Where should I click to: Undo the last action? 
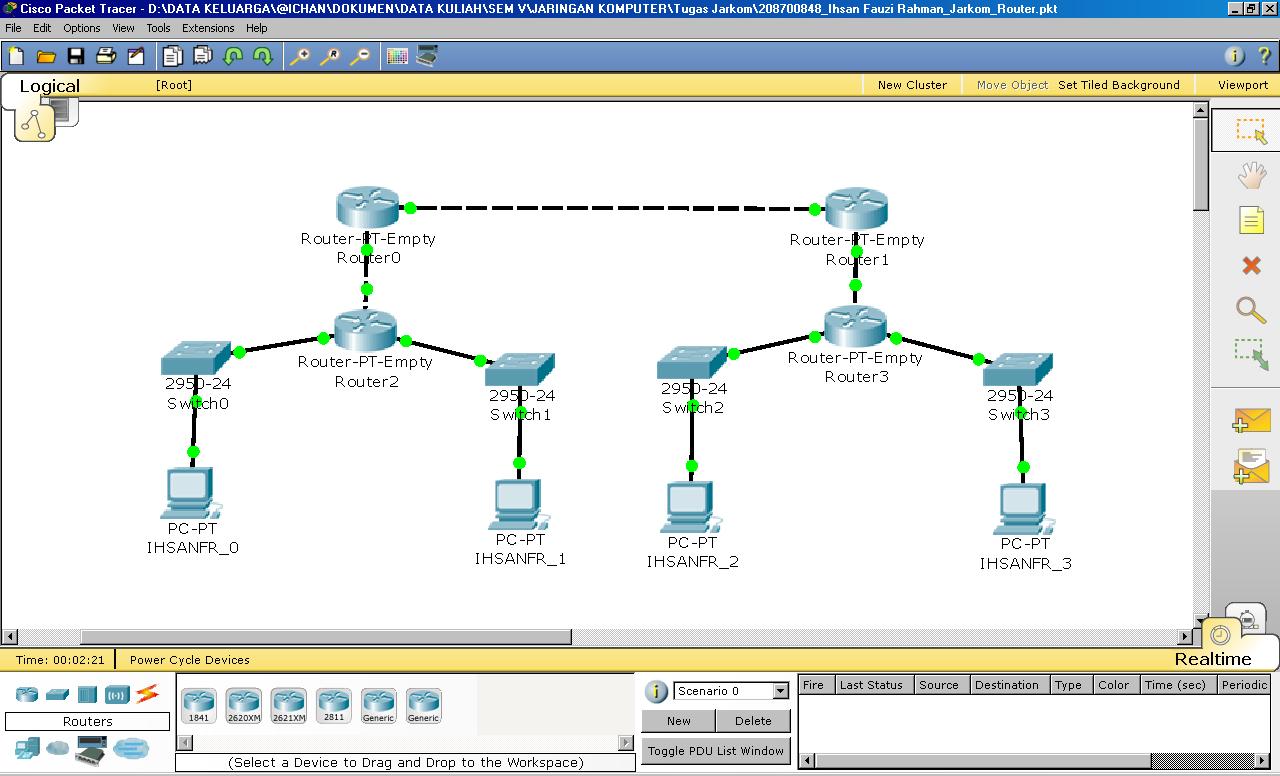(233, 56)
